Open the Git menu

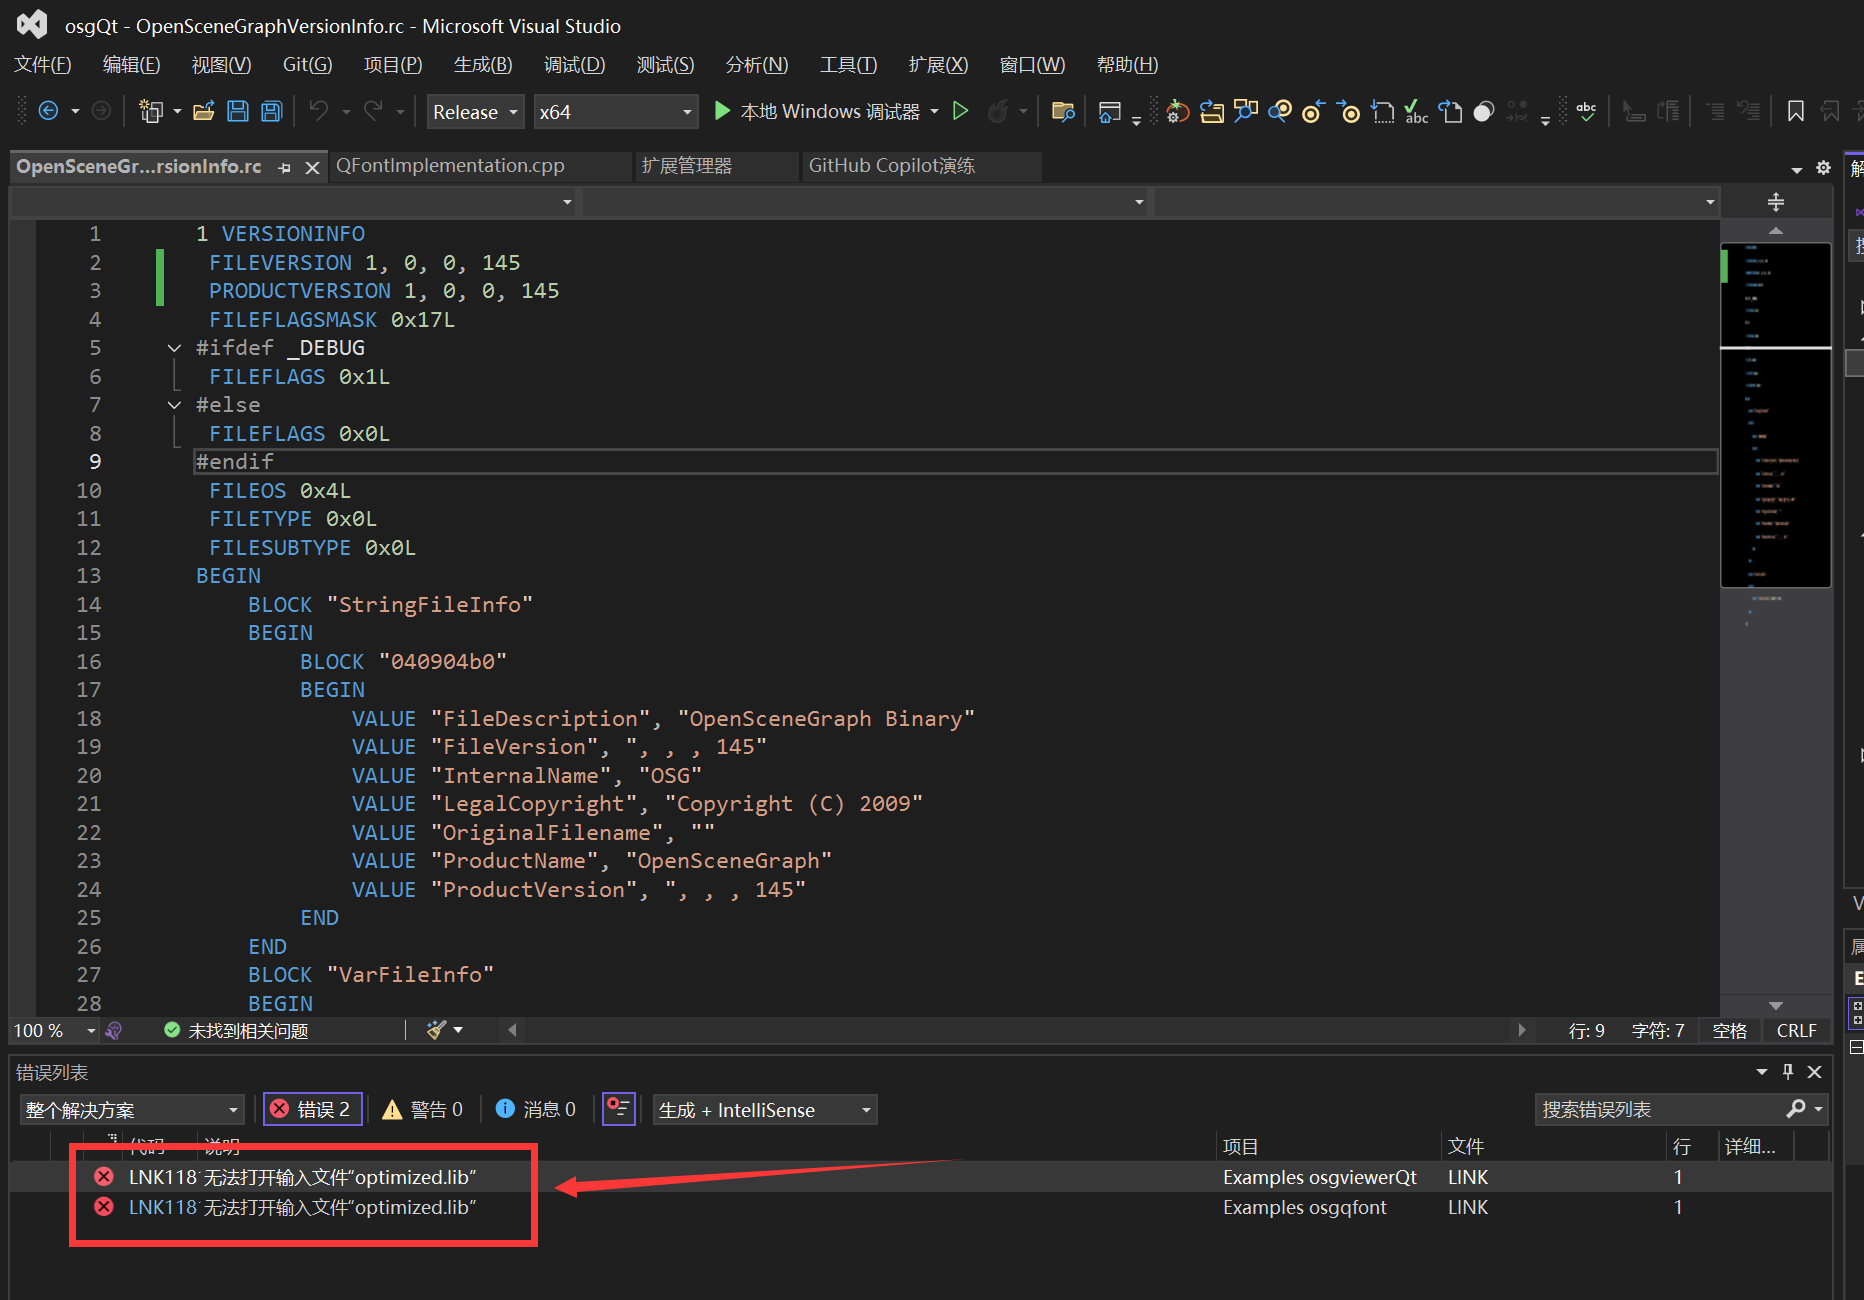(x=307, y=64)
